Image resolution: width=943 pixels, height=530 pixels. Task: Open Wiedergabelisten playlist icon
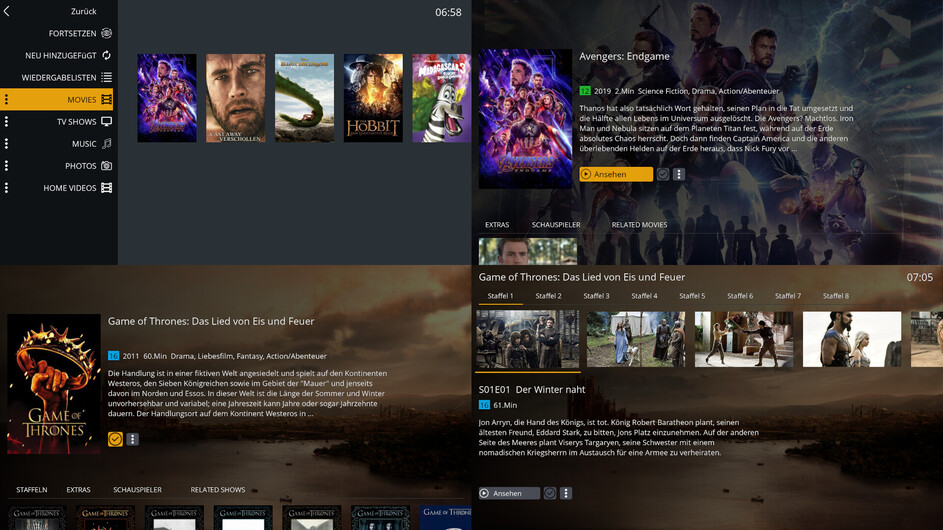pyautogui.click(x=106, y=77)
